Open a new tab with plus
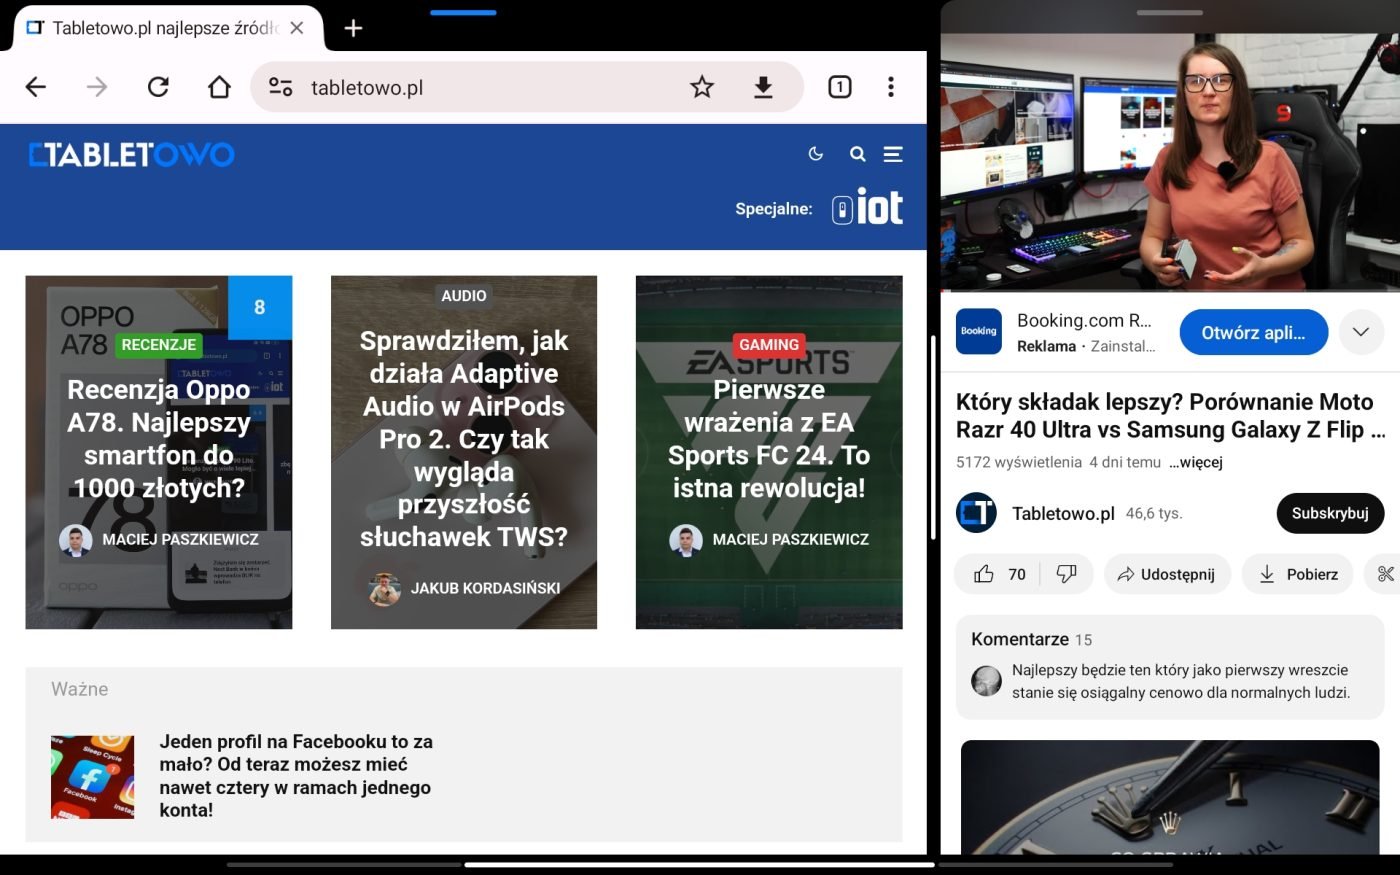Screen dimensions: 1400x875 353,28
